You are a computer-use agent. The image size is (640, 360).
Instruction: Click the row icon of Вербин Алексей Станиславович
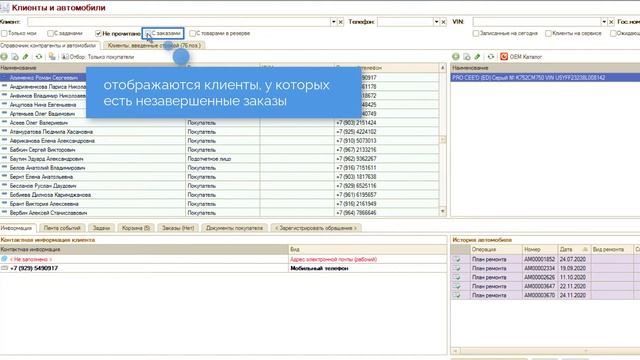(4, 213)
